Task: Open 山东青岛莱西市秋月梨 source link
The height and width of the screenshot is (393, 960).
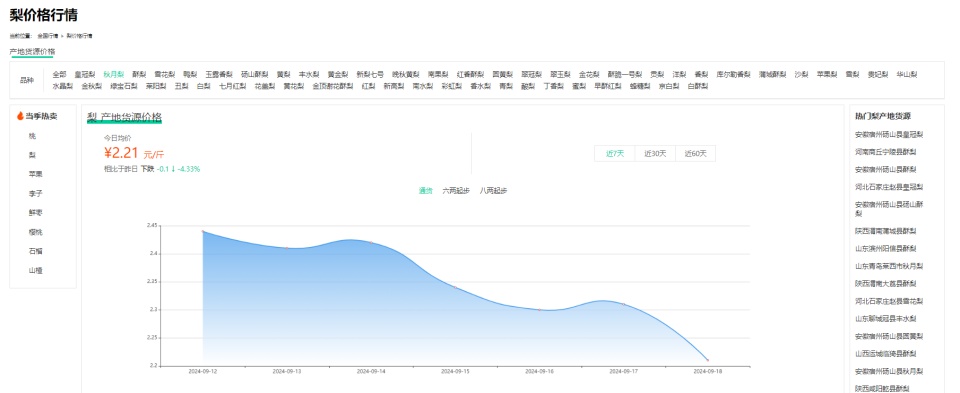Action: click(889, 266)
